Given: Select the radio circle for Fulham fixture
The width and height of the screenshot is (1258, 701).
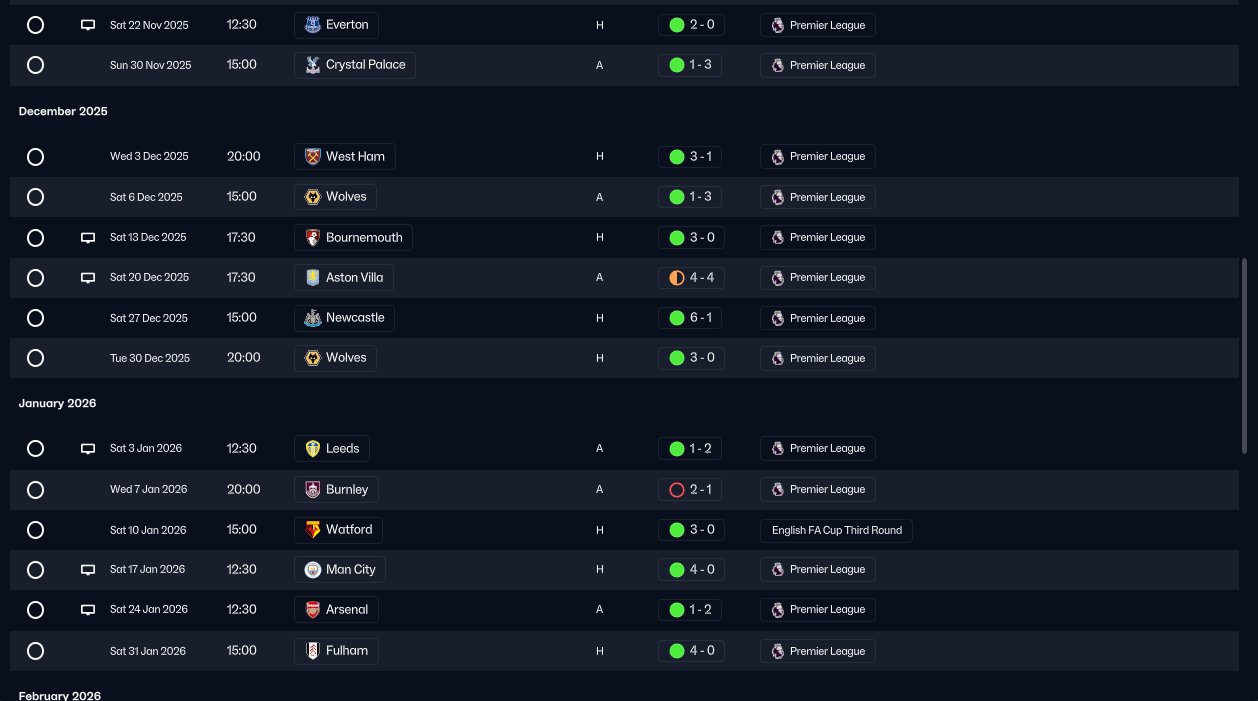Looking at the screenshot, I should [35, 651].
